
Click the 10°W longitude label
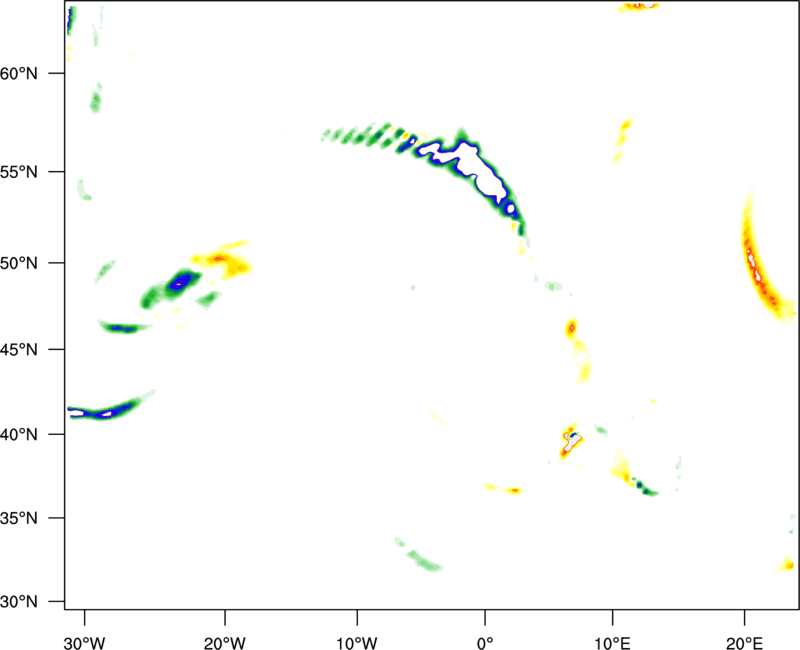coord(357,643)
